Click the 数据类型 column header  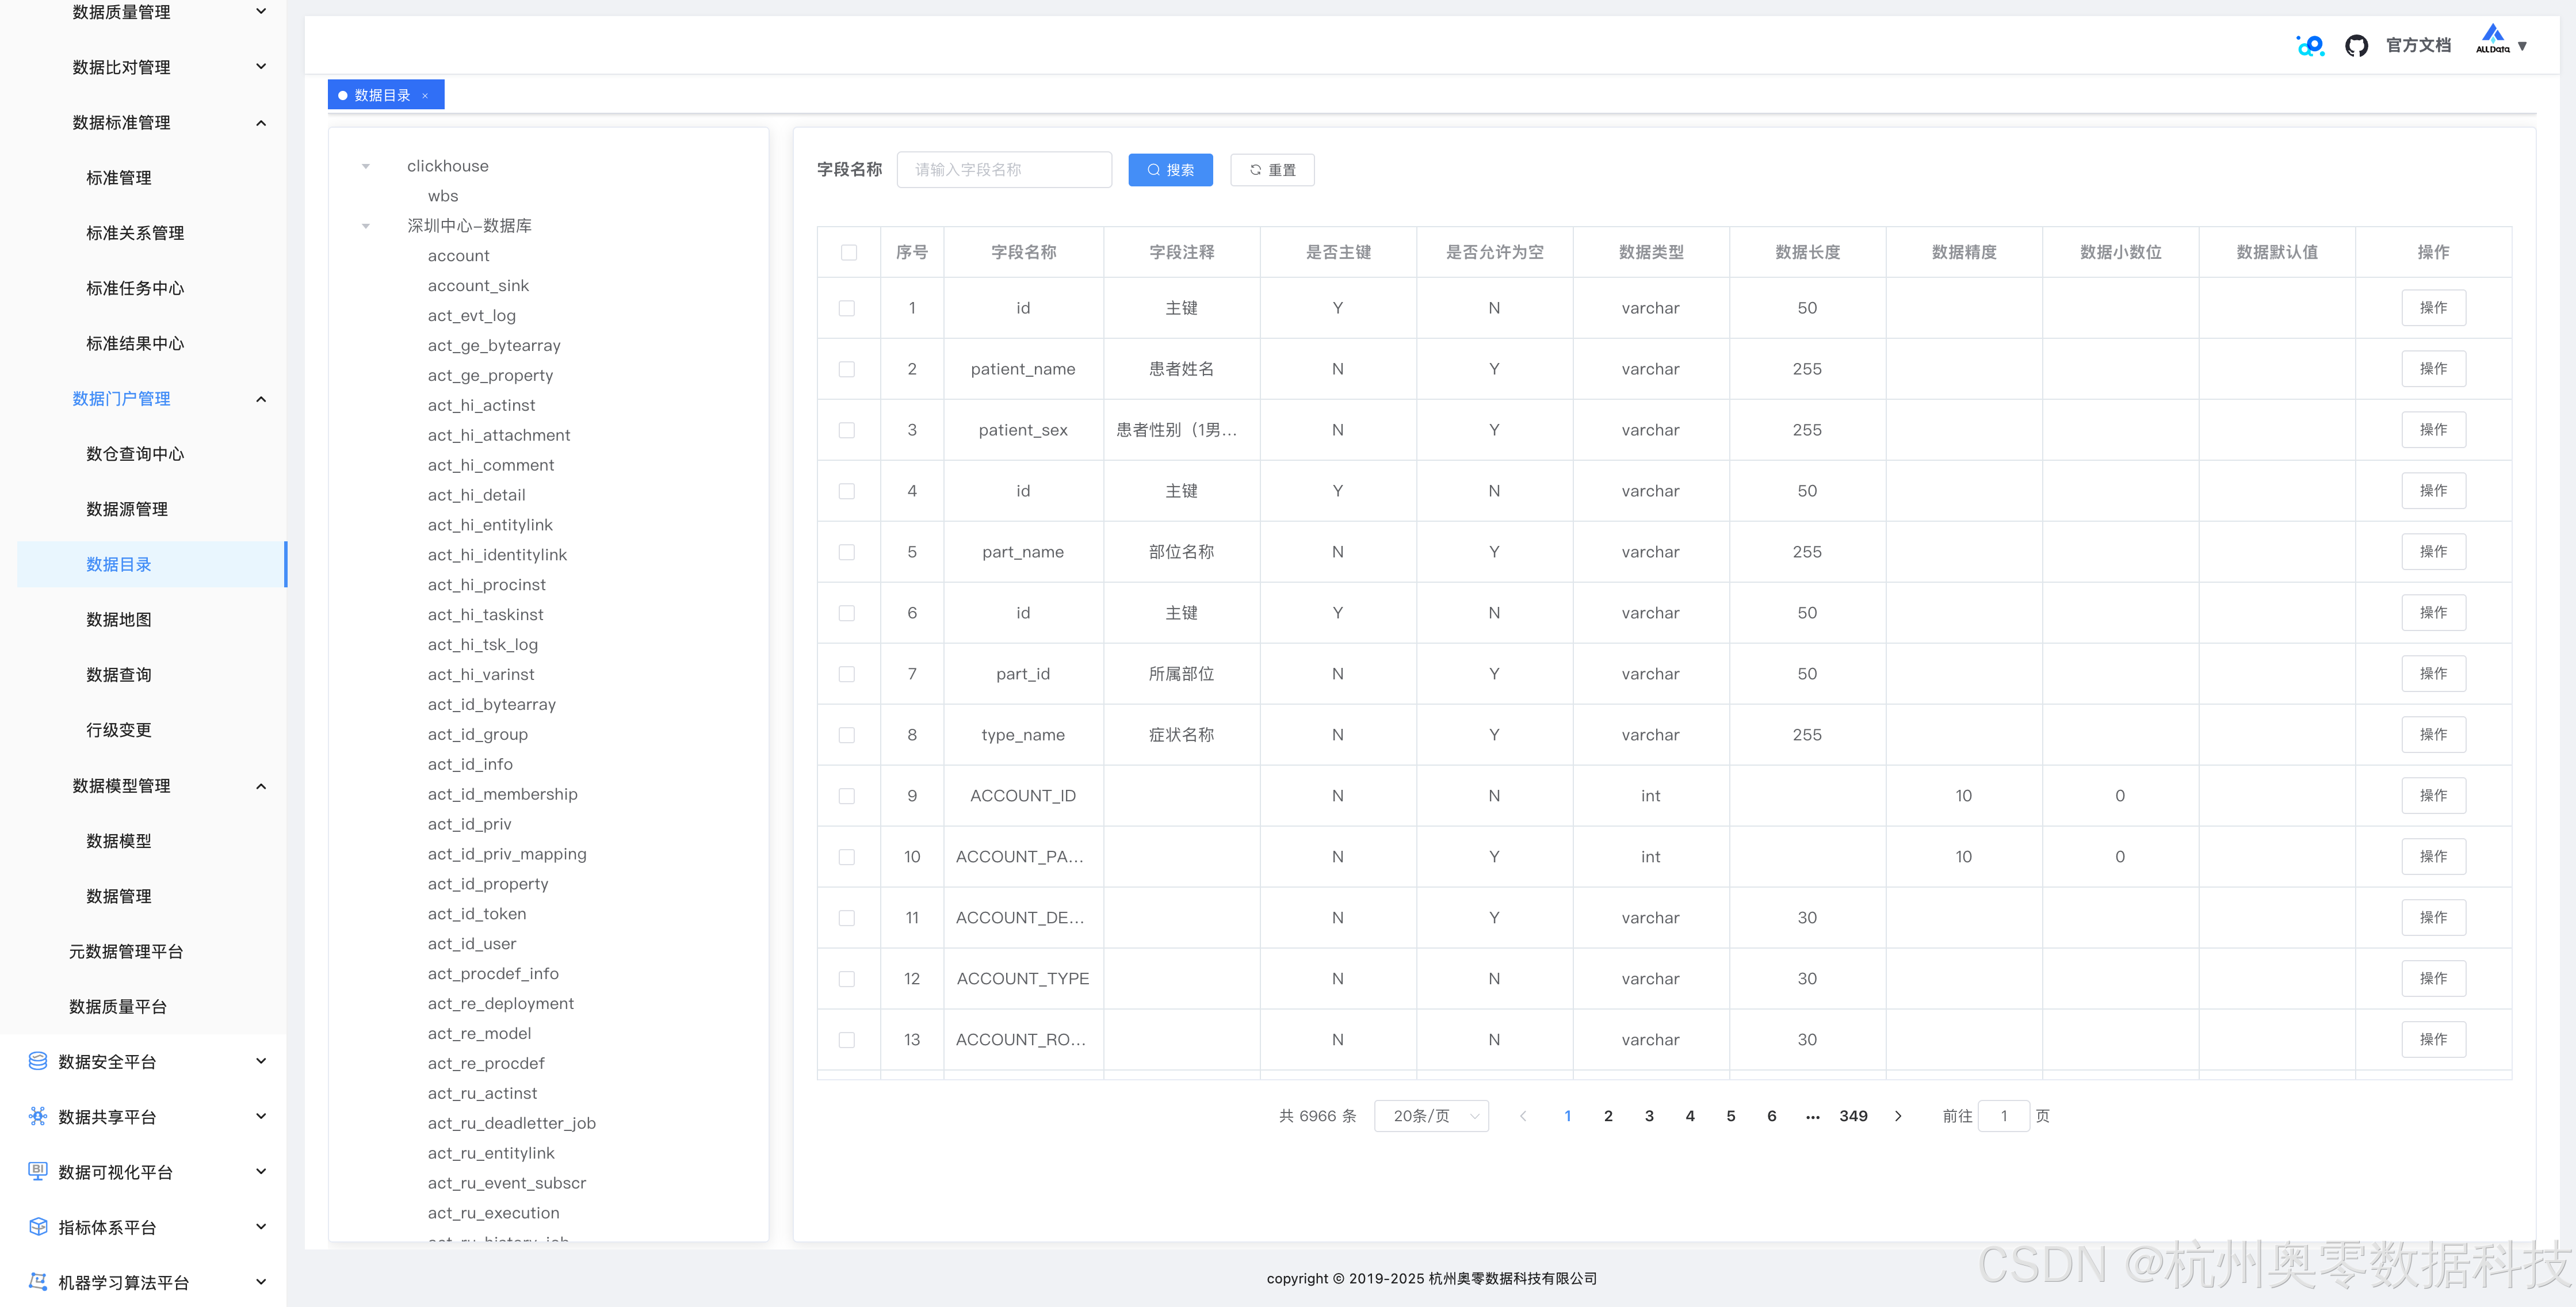[x=1651, y=252]
